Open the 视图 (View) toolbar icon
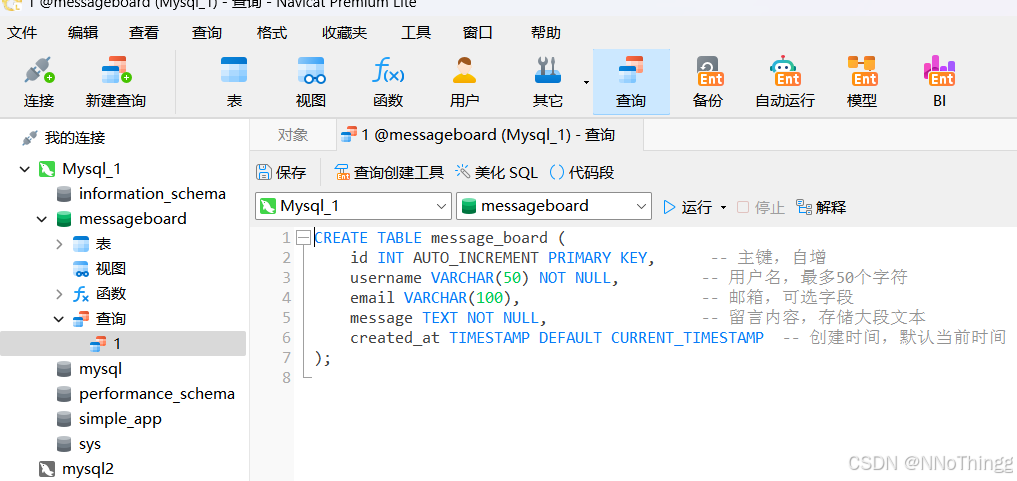Screen dimensions: 1017x481 point(311,81)
